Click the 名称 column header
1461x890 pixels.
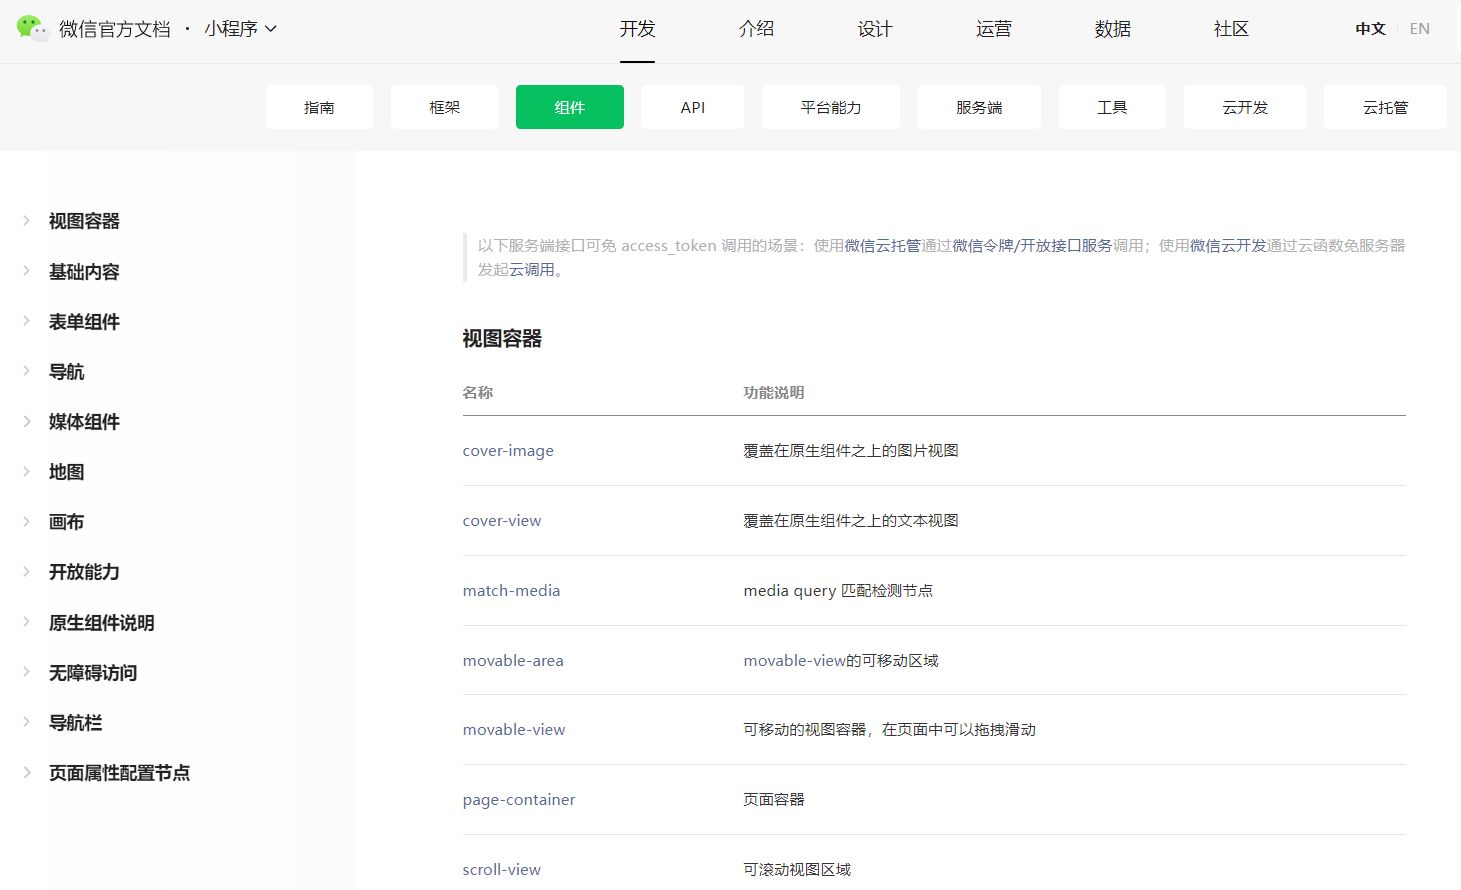coord(478,392)
